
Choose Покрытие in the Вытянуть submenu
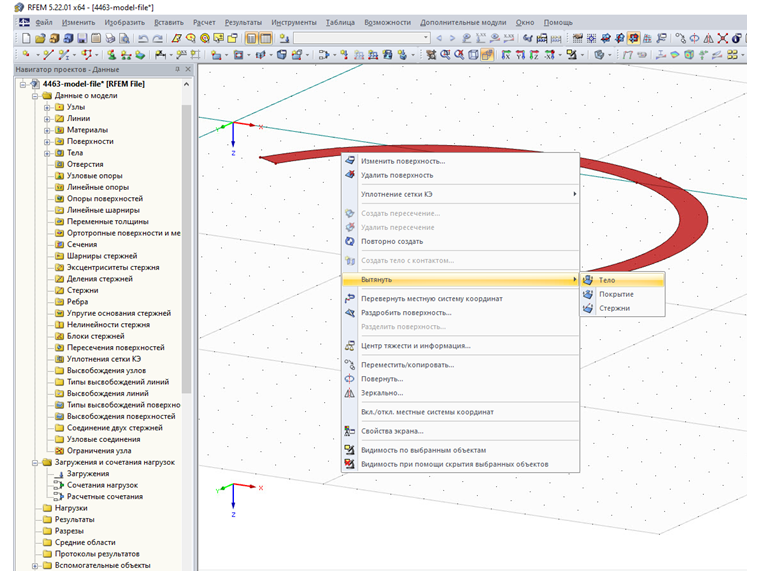pyautogui.click(x=622, y=294)
